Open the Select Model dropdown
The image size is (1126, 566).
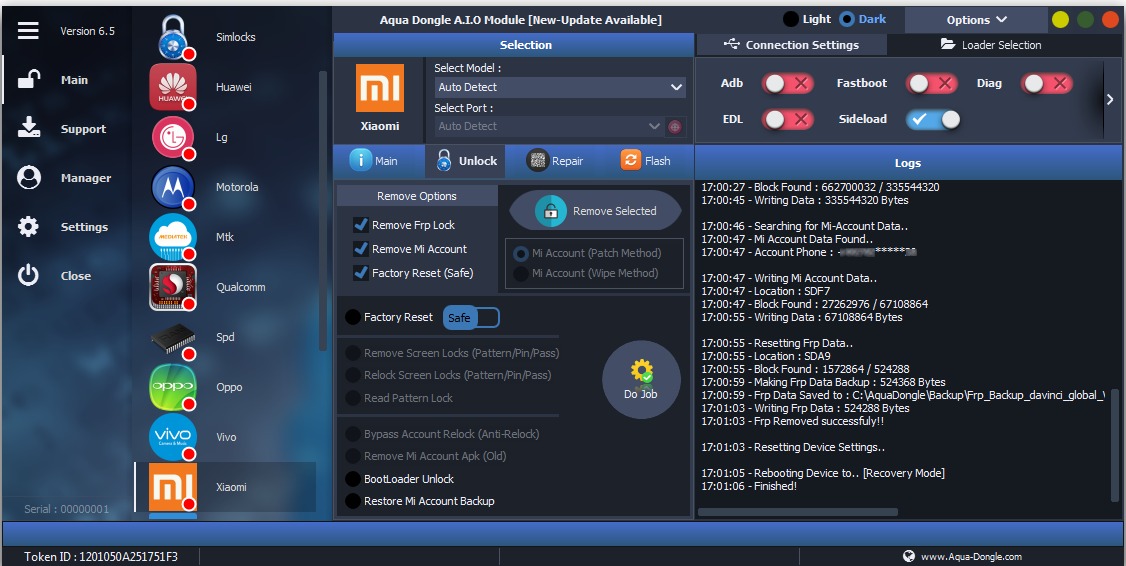click(x=560, y=87)
